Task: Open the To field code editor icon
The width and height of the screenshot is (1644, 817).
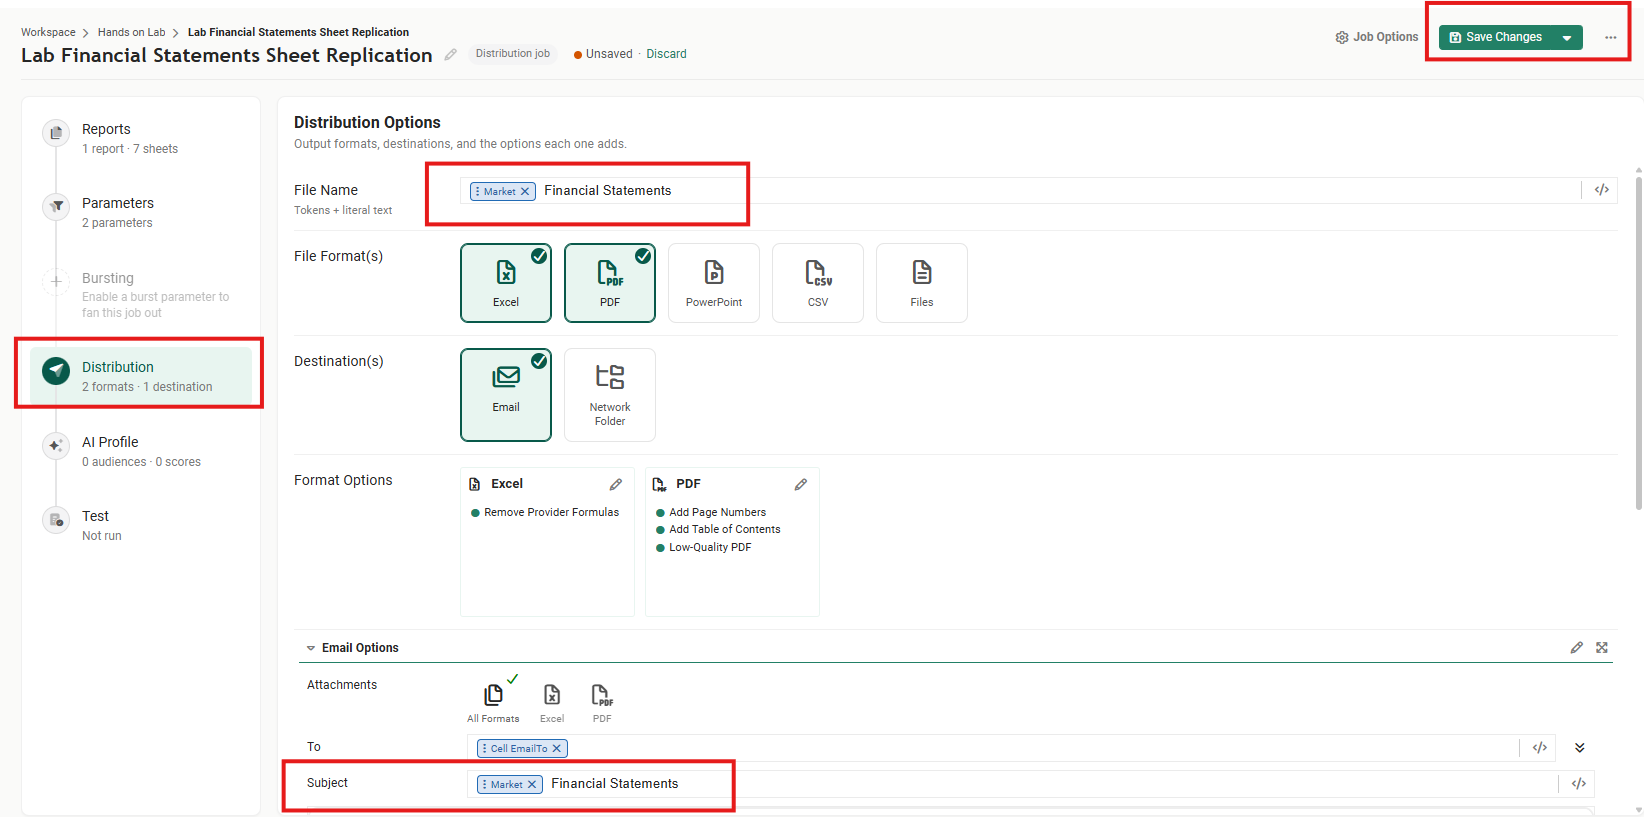Action: pos(1540,747)
